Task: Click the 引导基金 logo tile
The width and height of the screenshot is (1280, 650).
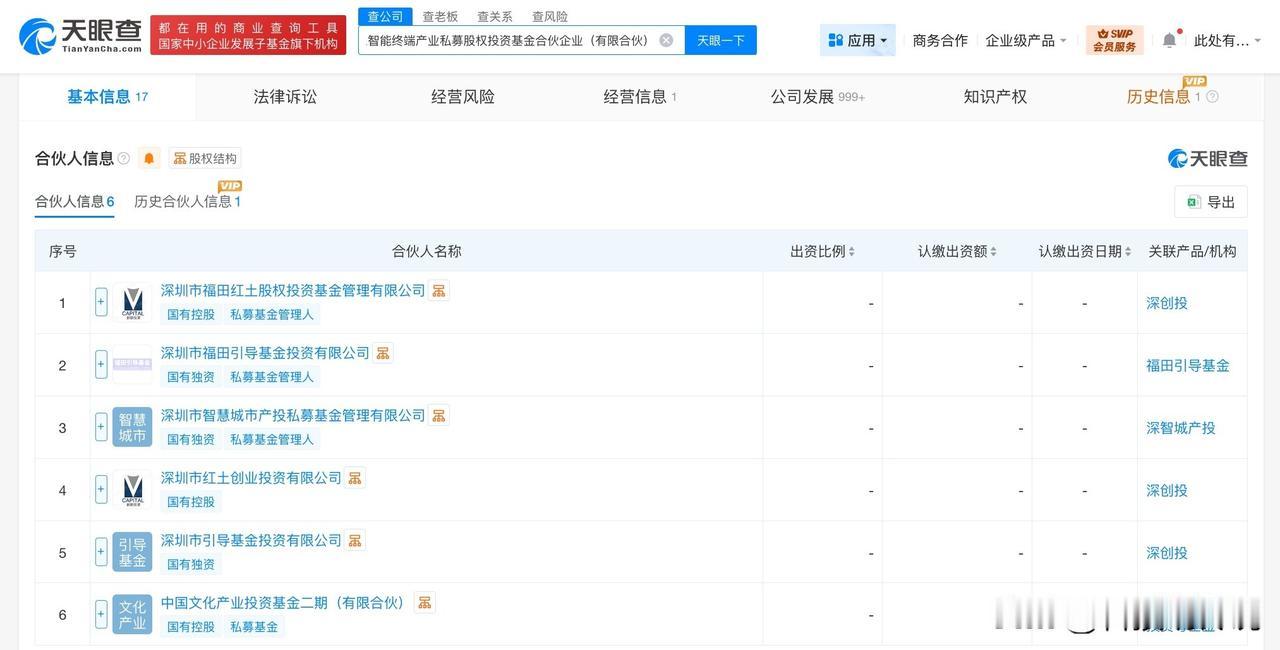Action: pos(132,552)
